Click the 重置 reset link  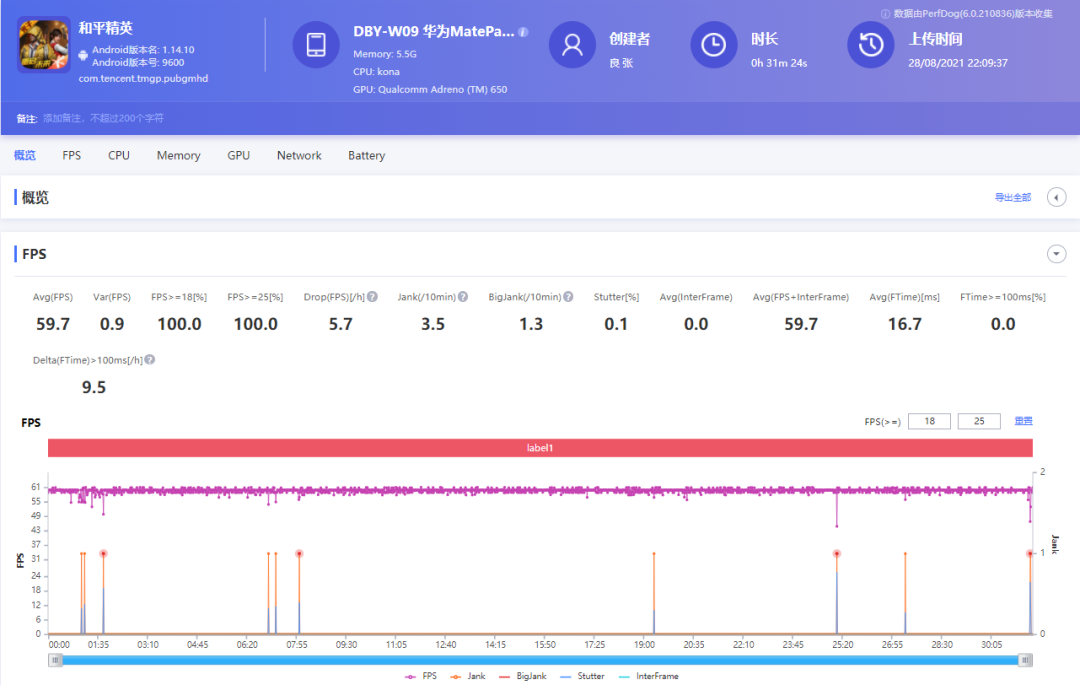[1023, 422]
